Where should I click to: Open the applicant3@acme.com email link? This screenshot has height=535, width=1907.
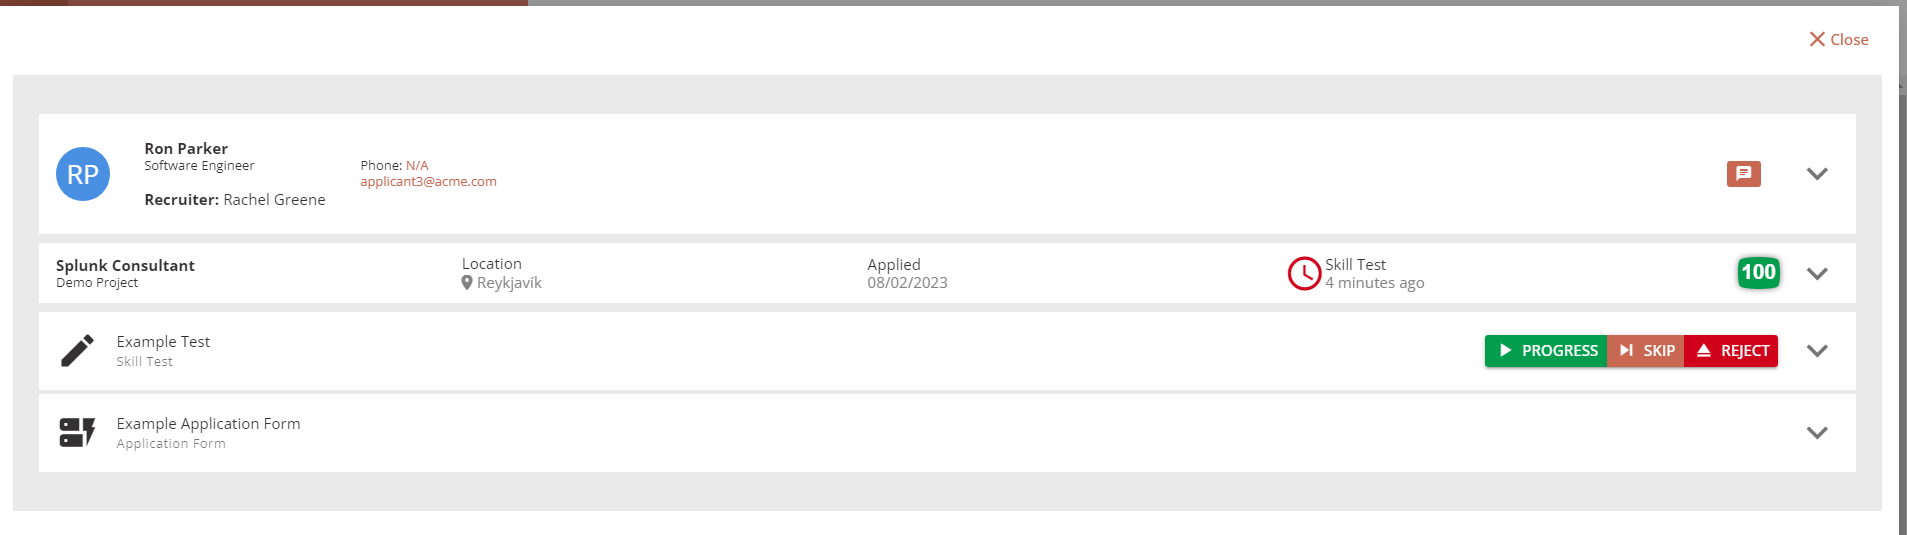[428, 182]
